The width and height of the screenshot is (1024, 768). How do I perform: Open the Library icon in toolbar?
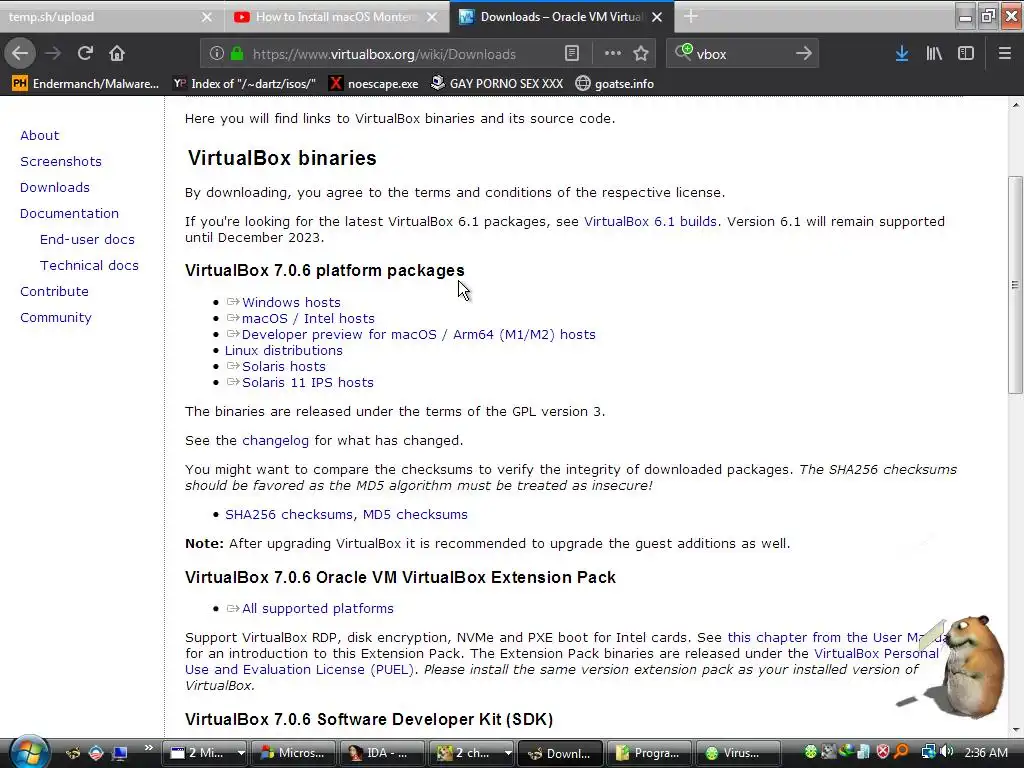pos(934,54)
